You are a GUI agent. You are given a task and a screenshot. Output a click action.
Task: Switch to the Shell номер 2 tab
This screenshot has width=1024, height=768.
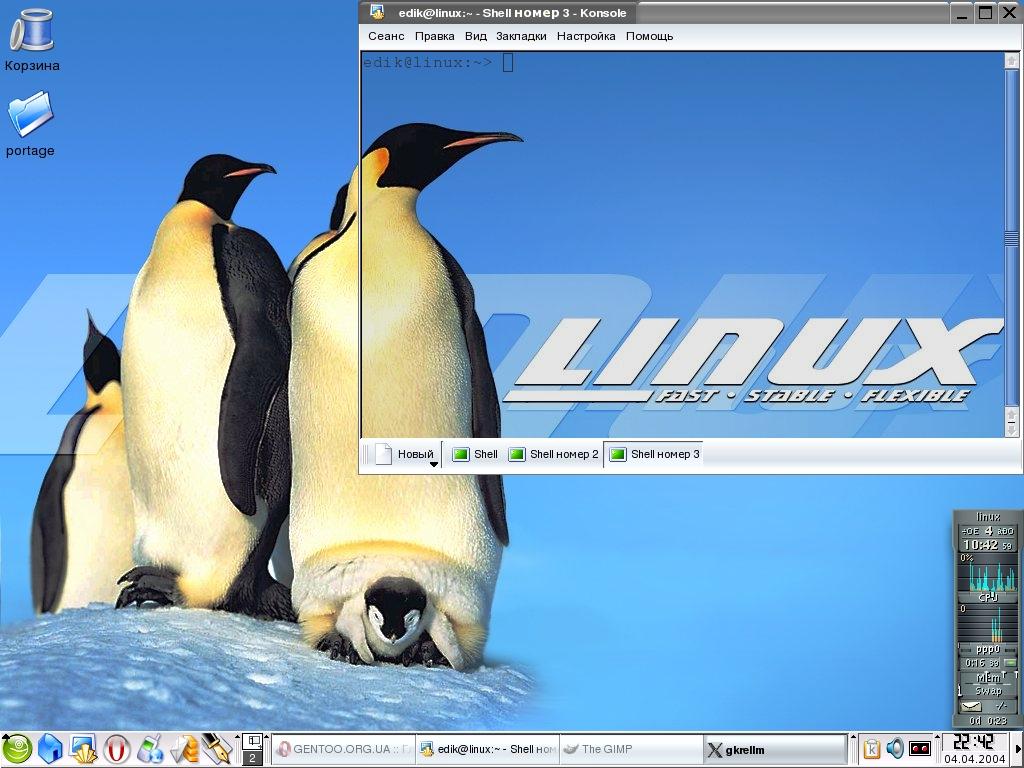(553, 454)
